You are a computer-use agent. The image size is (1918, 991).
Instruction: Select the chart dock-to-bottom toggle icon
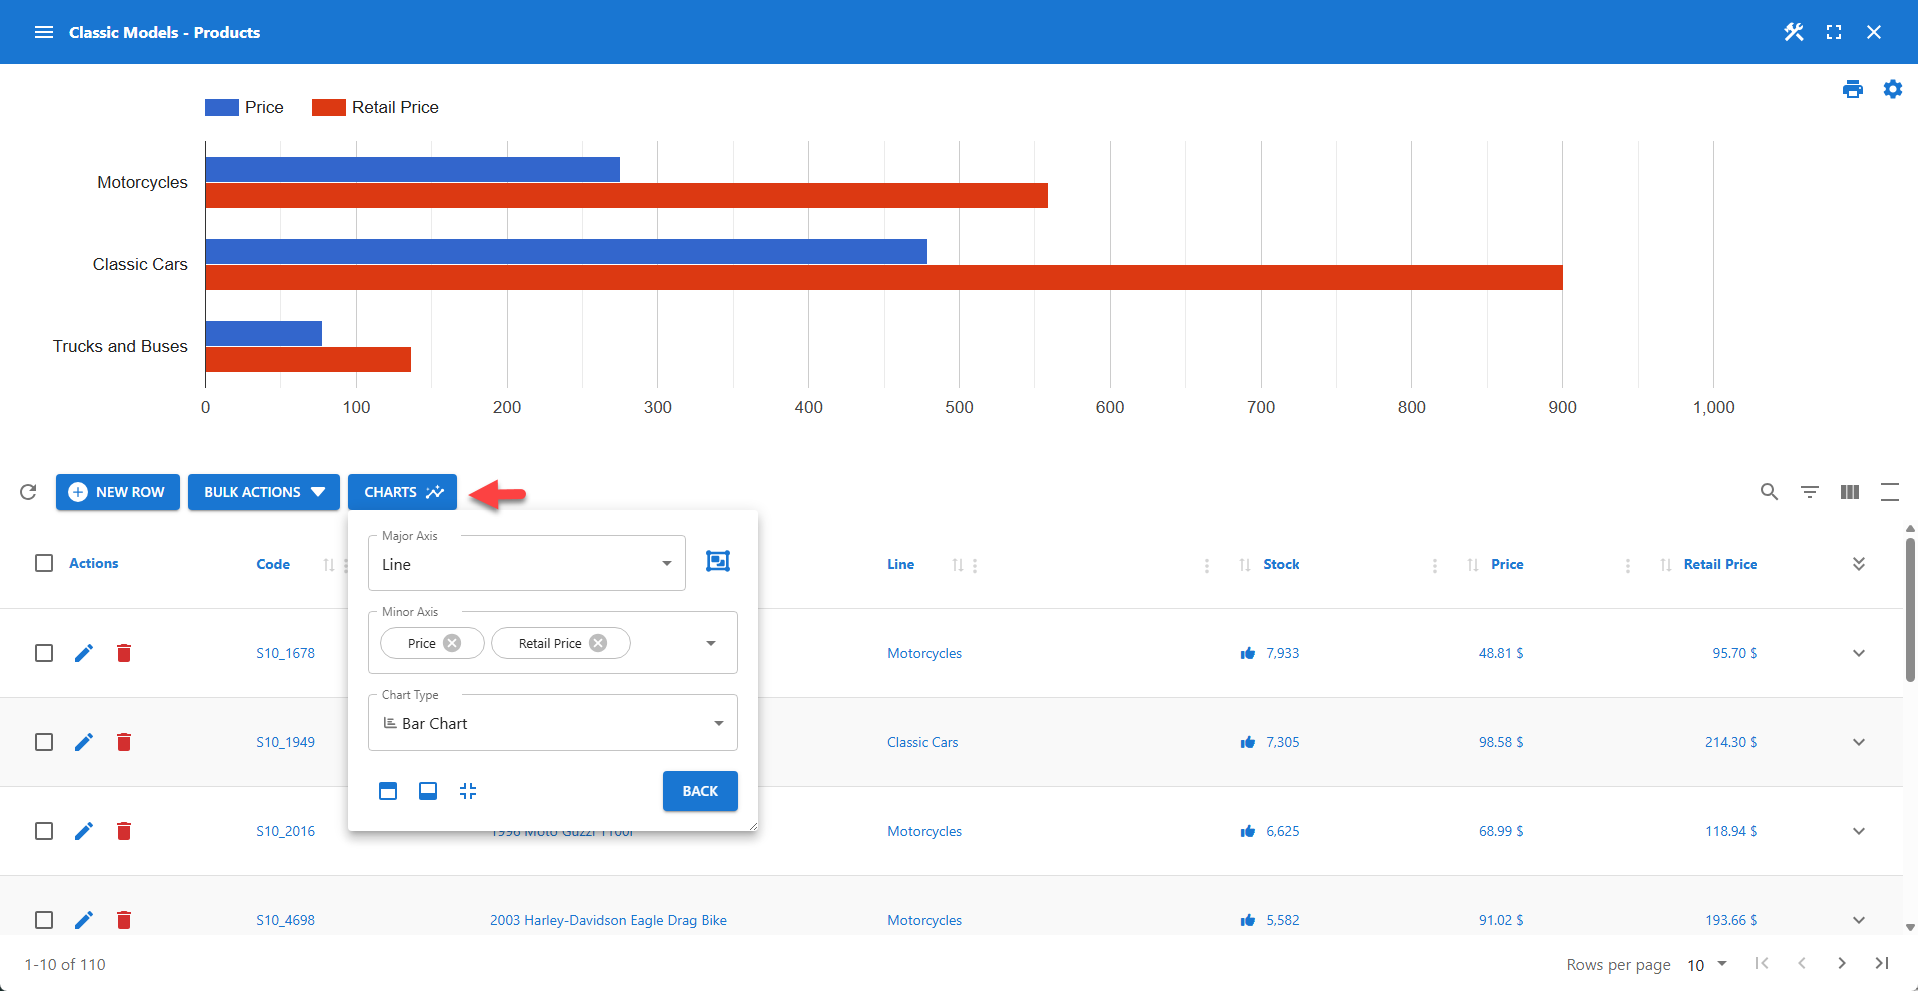click(x=427, y=790)
